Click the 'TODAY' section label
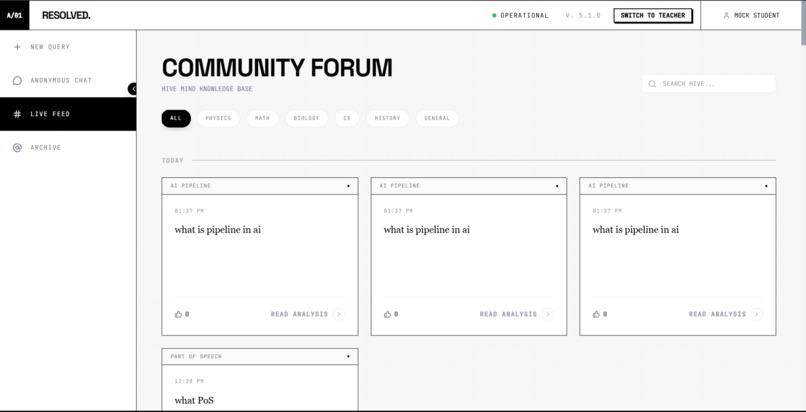The image size is (806, 412). point(173,161)
